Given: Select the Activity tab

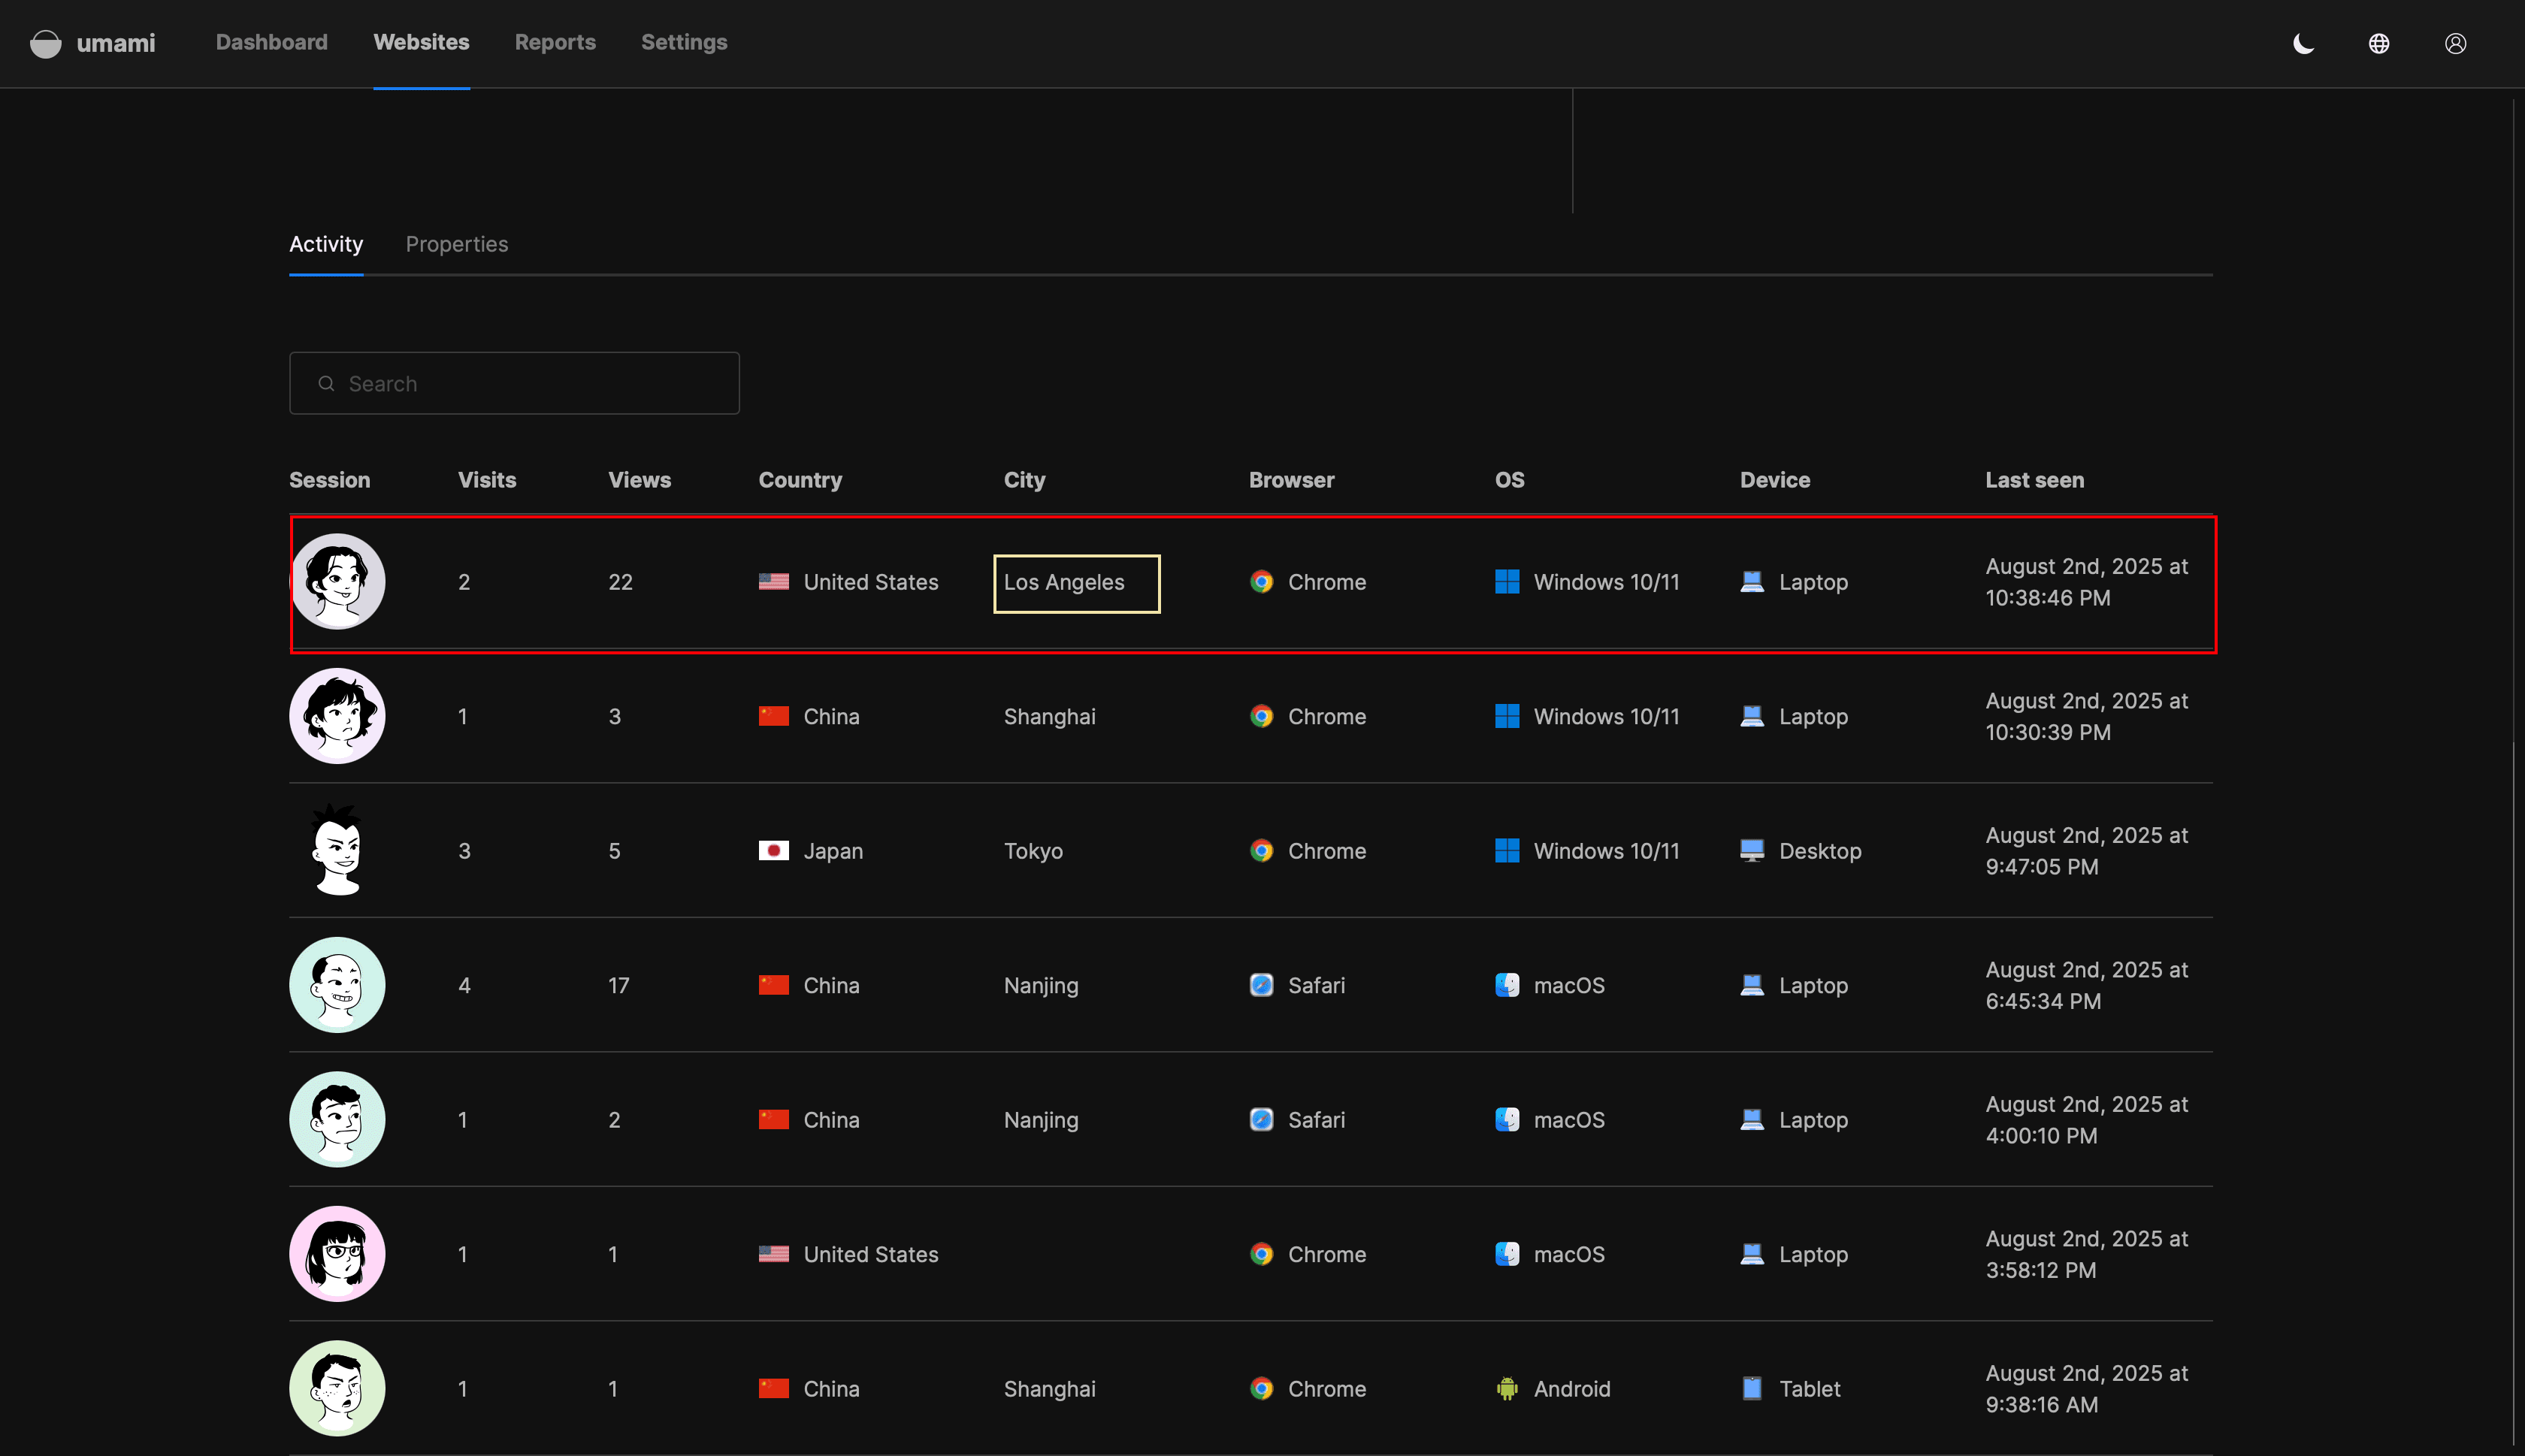Looking at the screenshot, I should pyautogui.click(x=326, y=244).
